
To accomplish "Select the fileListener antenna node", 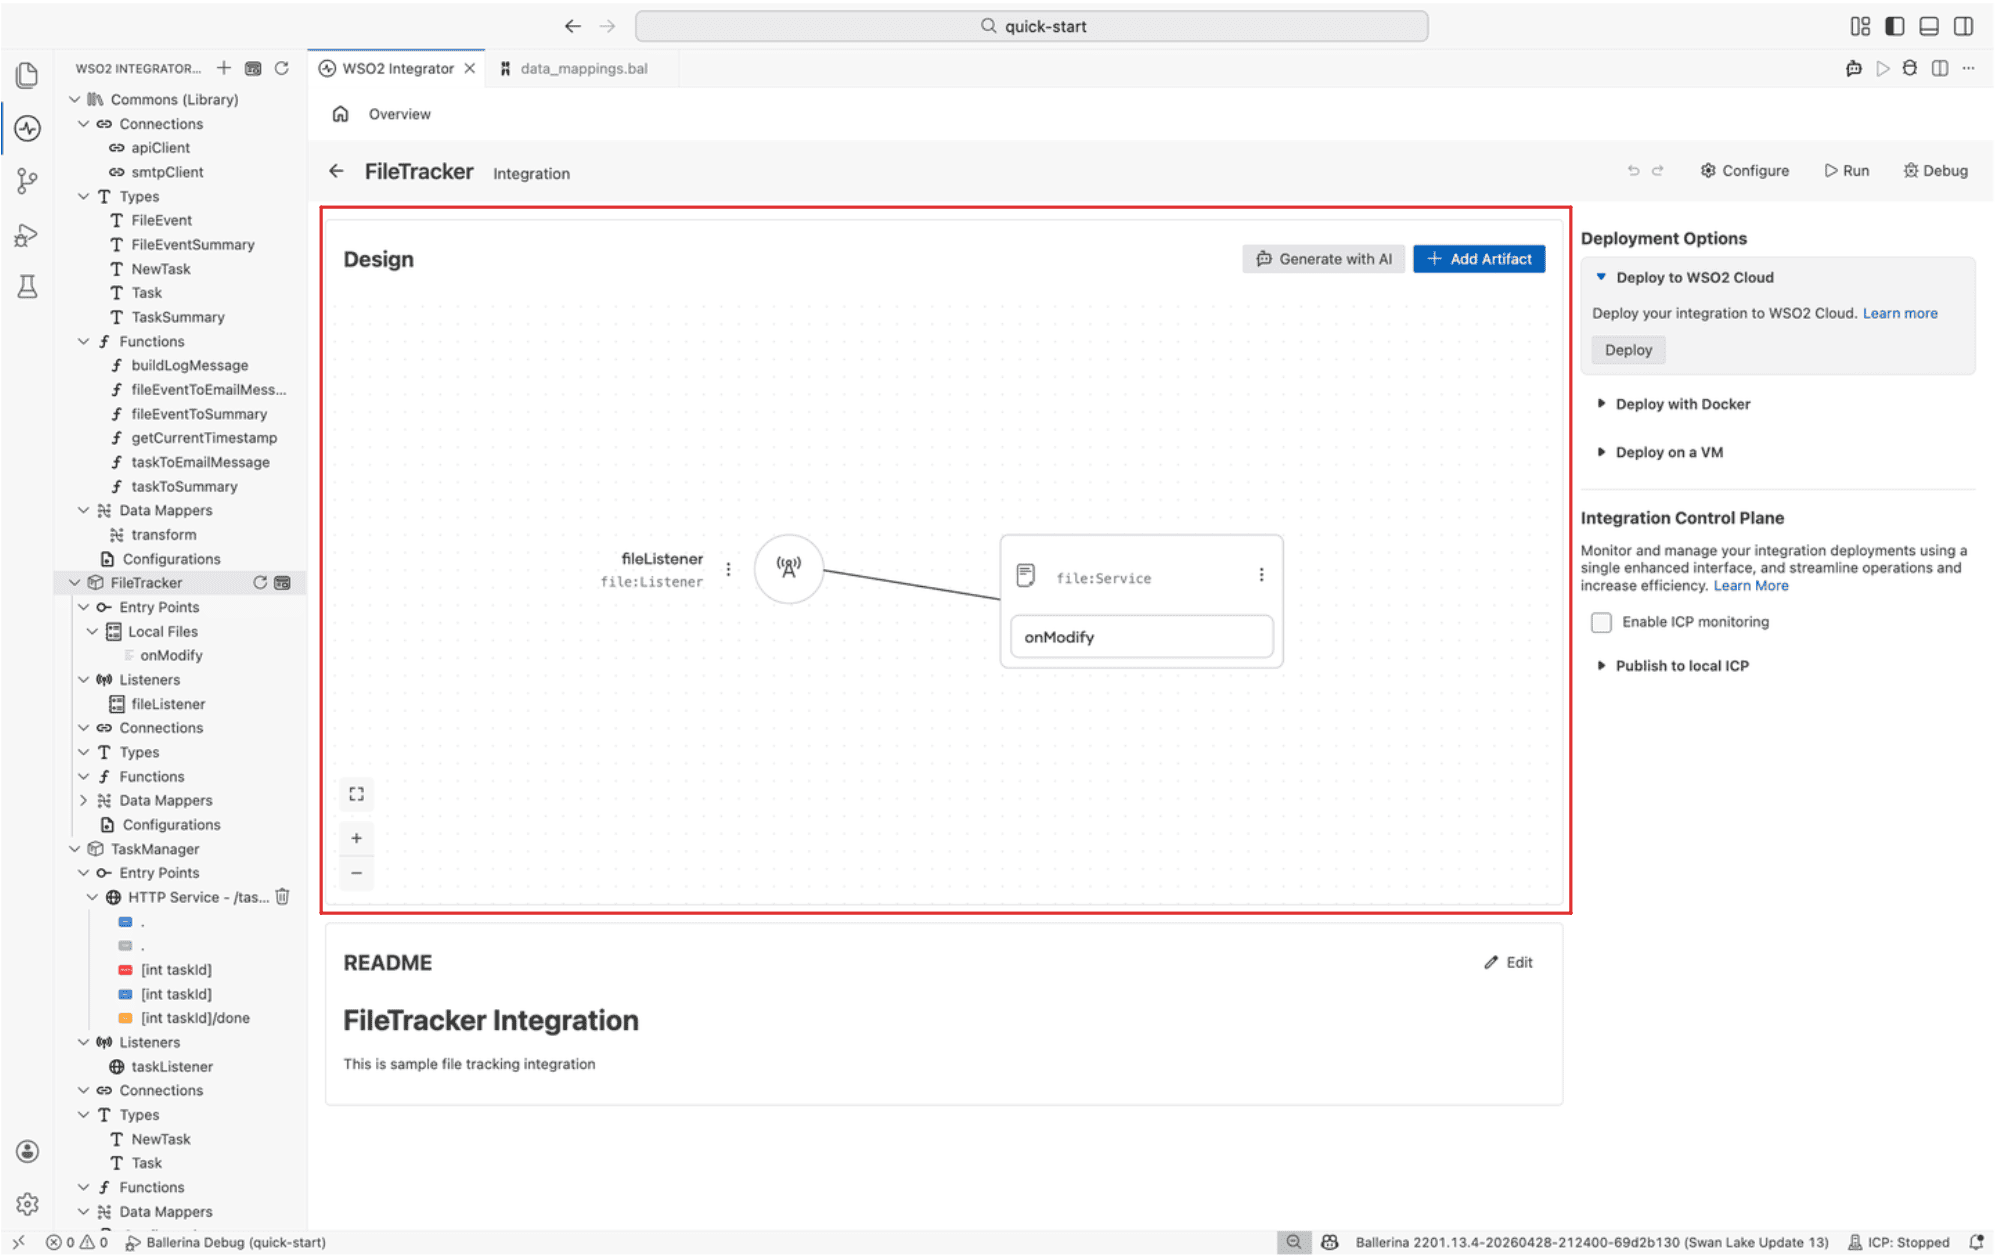I will click(789, 569).
